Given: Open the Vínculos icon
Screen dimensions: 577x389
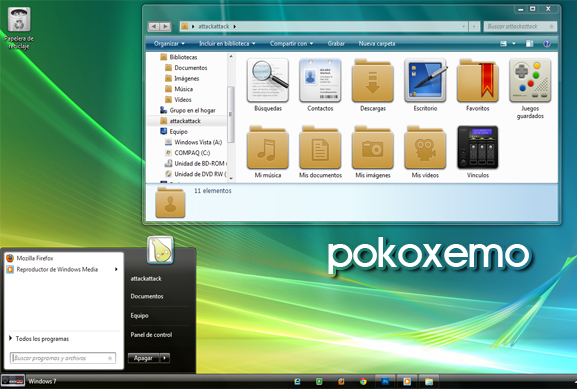Looking at the screenshot, I should pyautogui.click(x=478, y=148).
